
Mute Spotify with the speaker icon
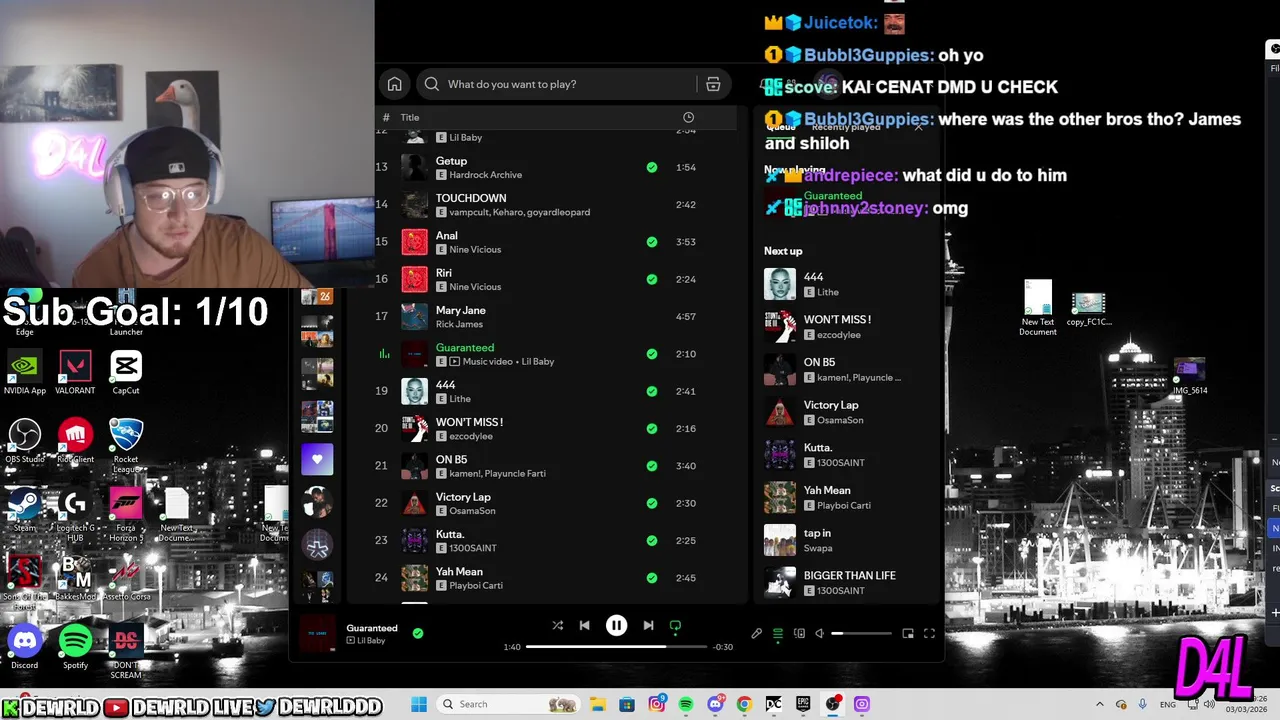pos(820,633)
